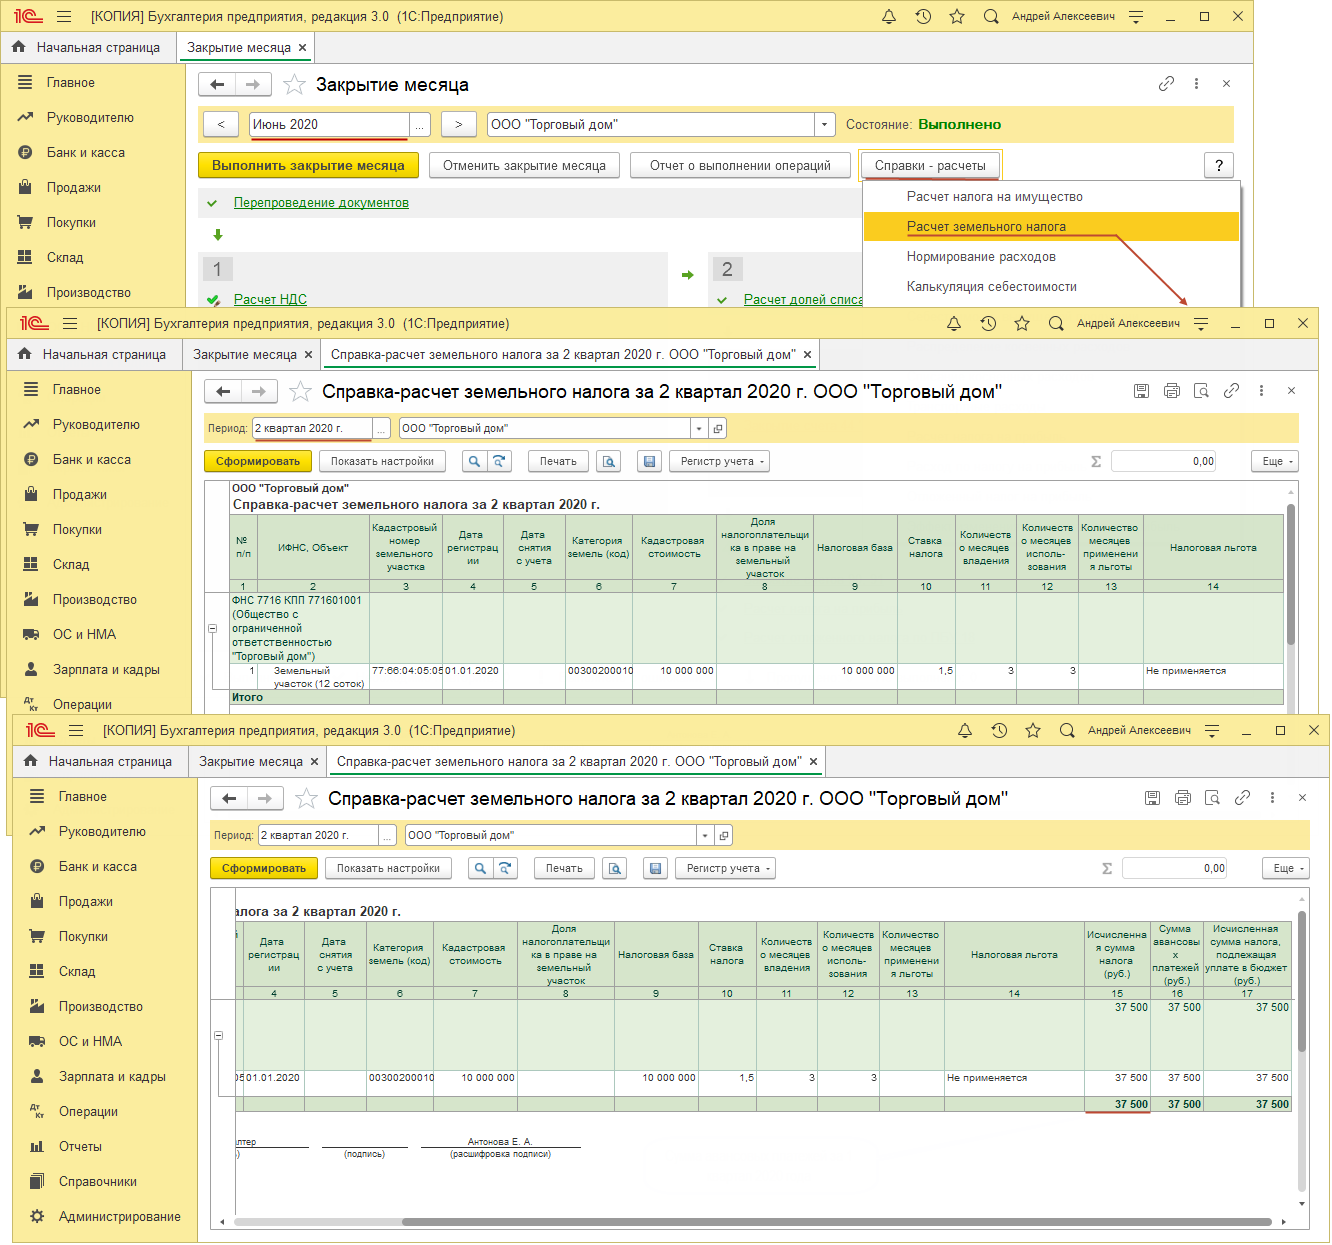Open the Закрытие месяца tab in the middle window
Screen dimensions: 1332x1245
(x=245, y=355)
